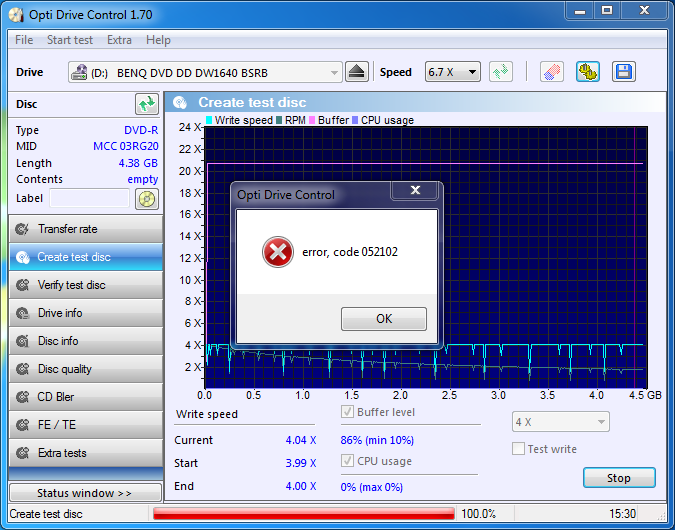Enable the Test write checkbox

518,449
